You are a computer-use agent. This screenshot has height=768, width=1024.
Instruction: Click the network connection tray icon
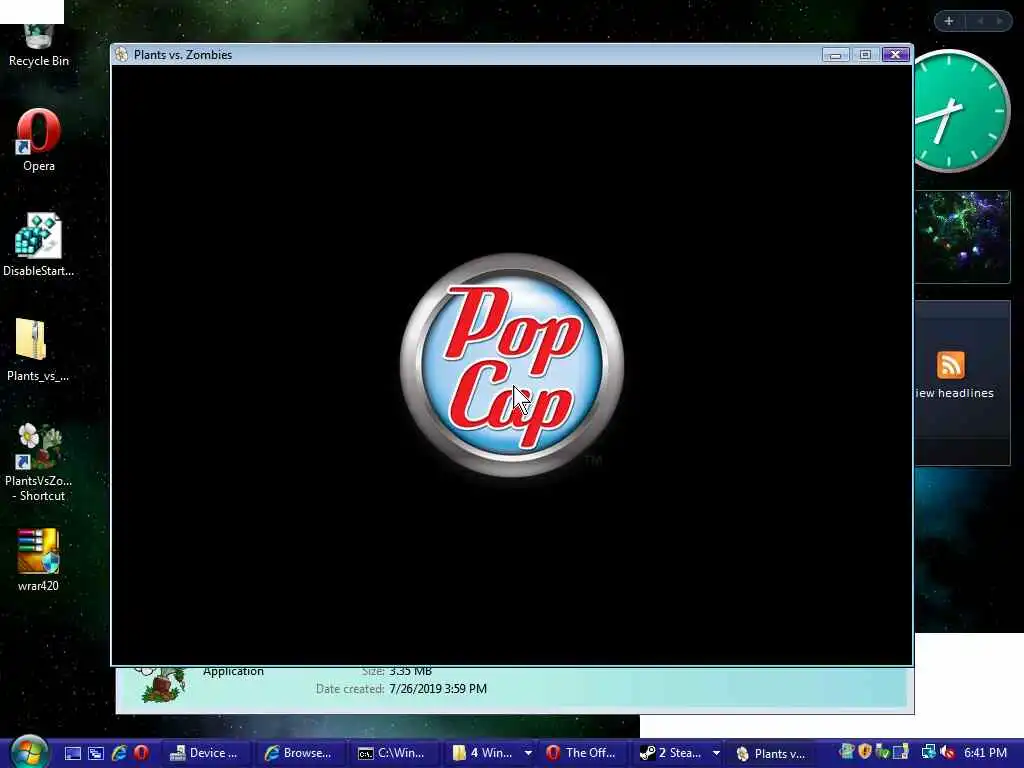(x=927, y=752)
